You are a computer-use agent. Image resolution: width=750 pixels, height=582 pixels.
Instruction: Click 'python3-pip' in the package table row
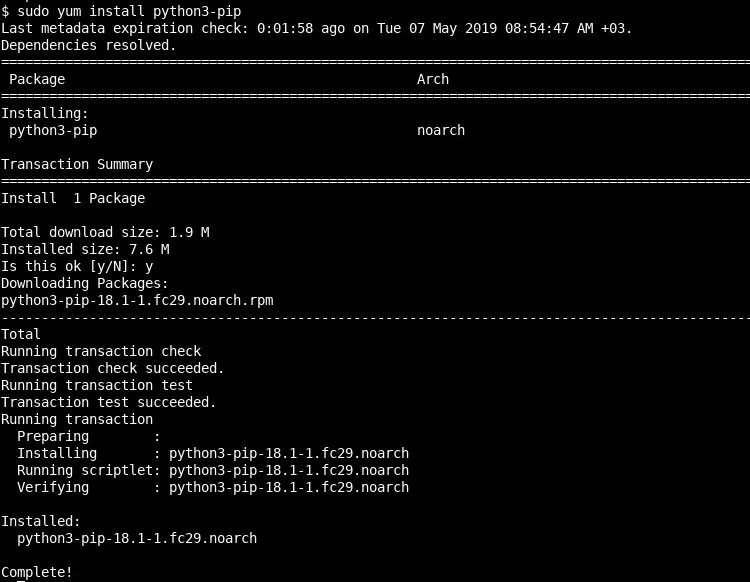tap(53, 131)
